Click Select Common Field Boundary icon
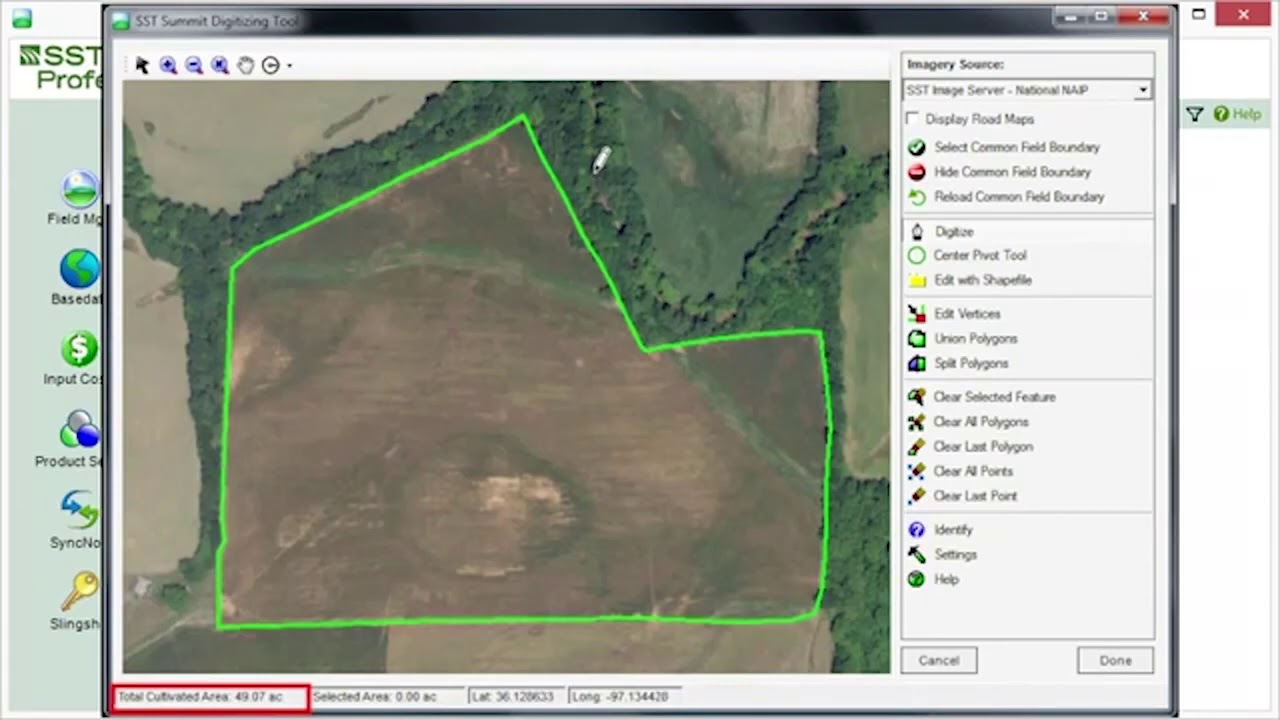The width and height of the screenshot is (1280, 720). coord(916,147)
